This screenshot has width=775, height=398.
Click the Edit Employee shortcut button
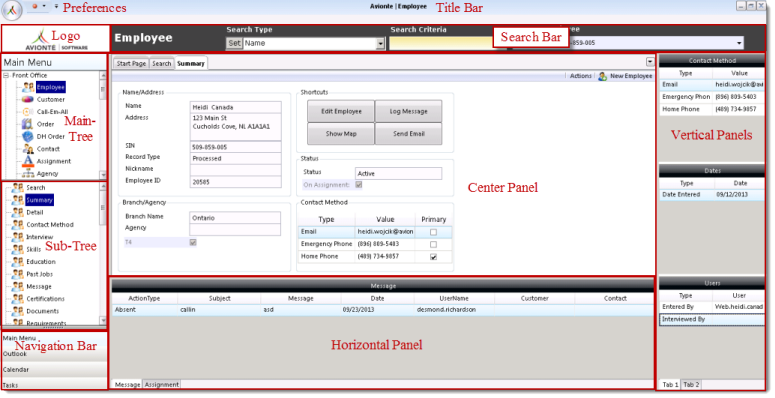point(341,111)
